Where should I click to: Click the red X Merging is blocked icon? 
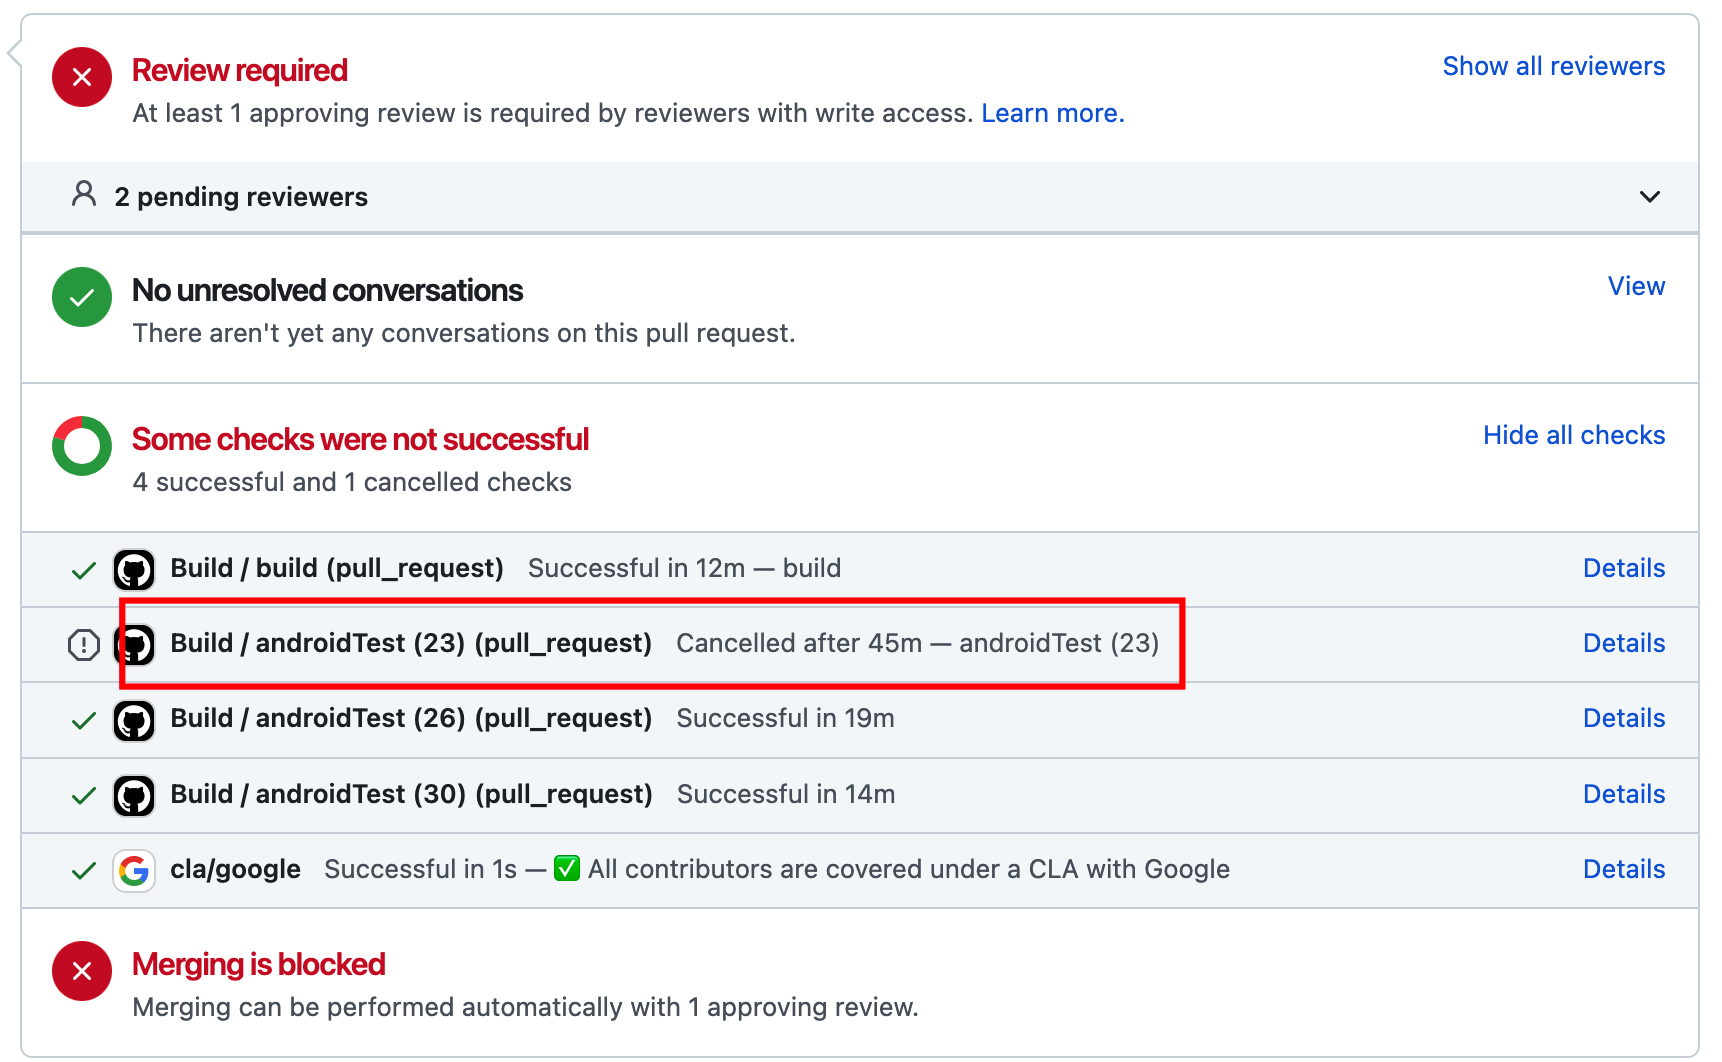point(82,971)
